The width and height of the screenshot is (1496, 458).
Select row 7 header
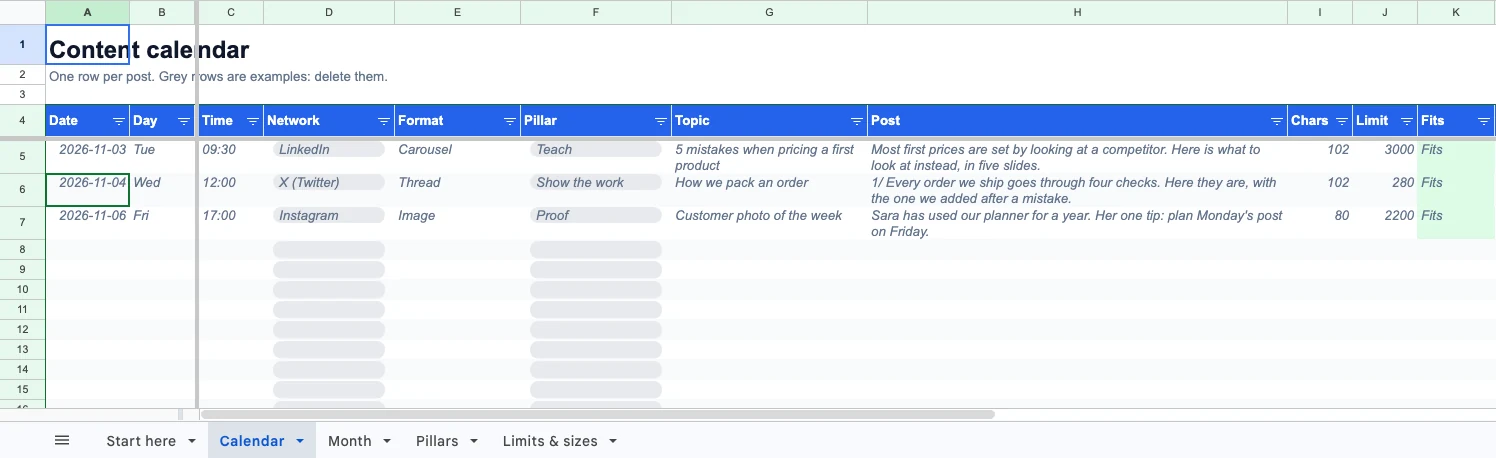pyautogui.click(x=22, y=222)
